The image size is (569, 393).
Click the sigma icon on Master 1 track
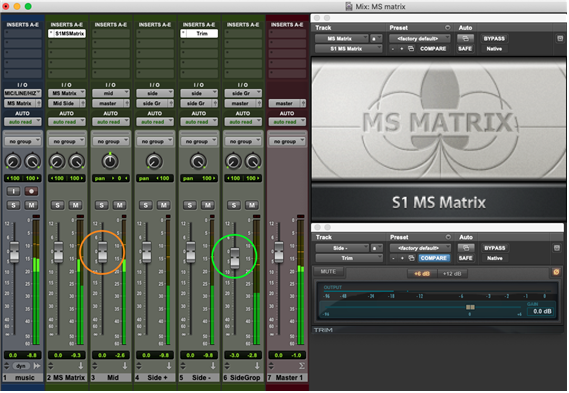point(301,366)
